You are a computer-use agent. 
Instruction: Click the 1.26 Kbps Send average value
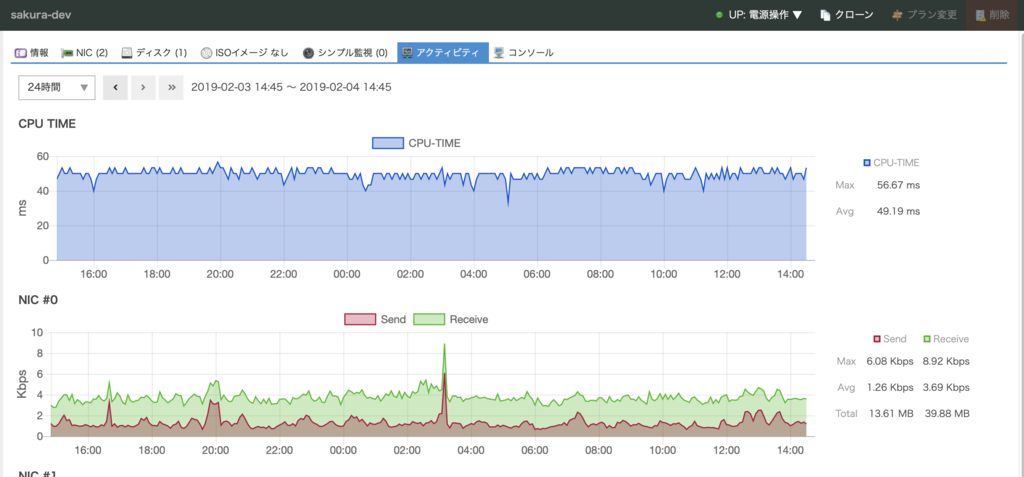coord(889,387)
